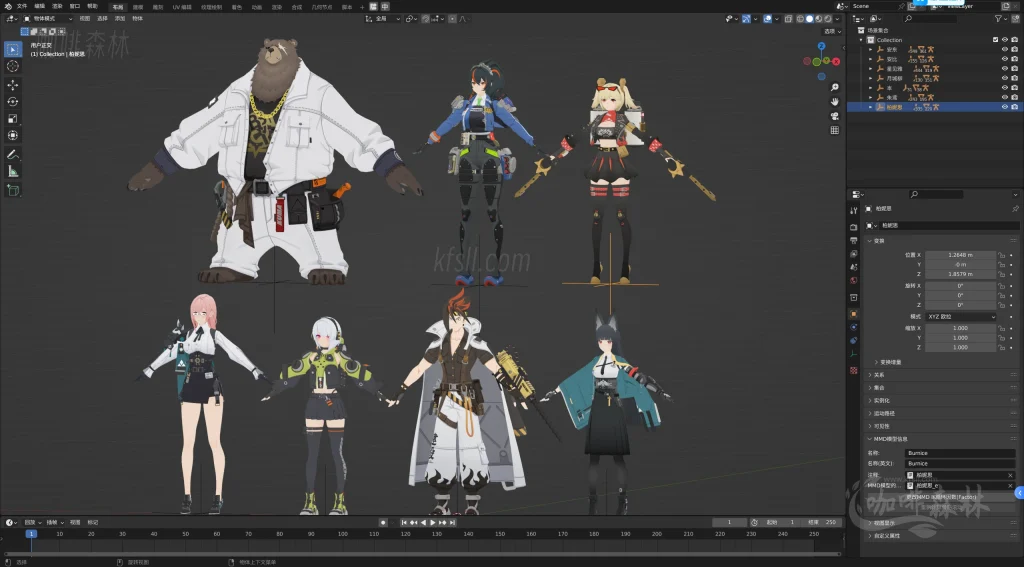
Task: Collapse the MMD模型信息 panel
Action: coord(890,439)
